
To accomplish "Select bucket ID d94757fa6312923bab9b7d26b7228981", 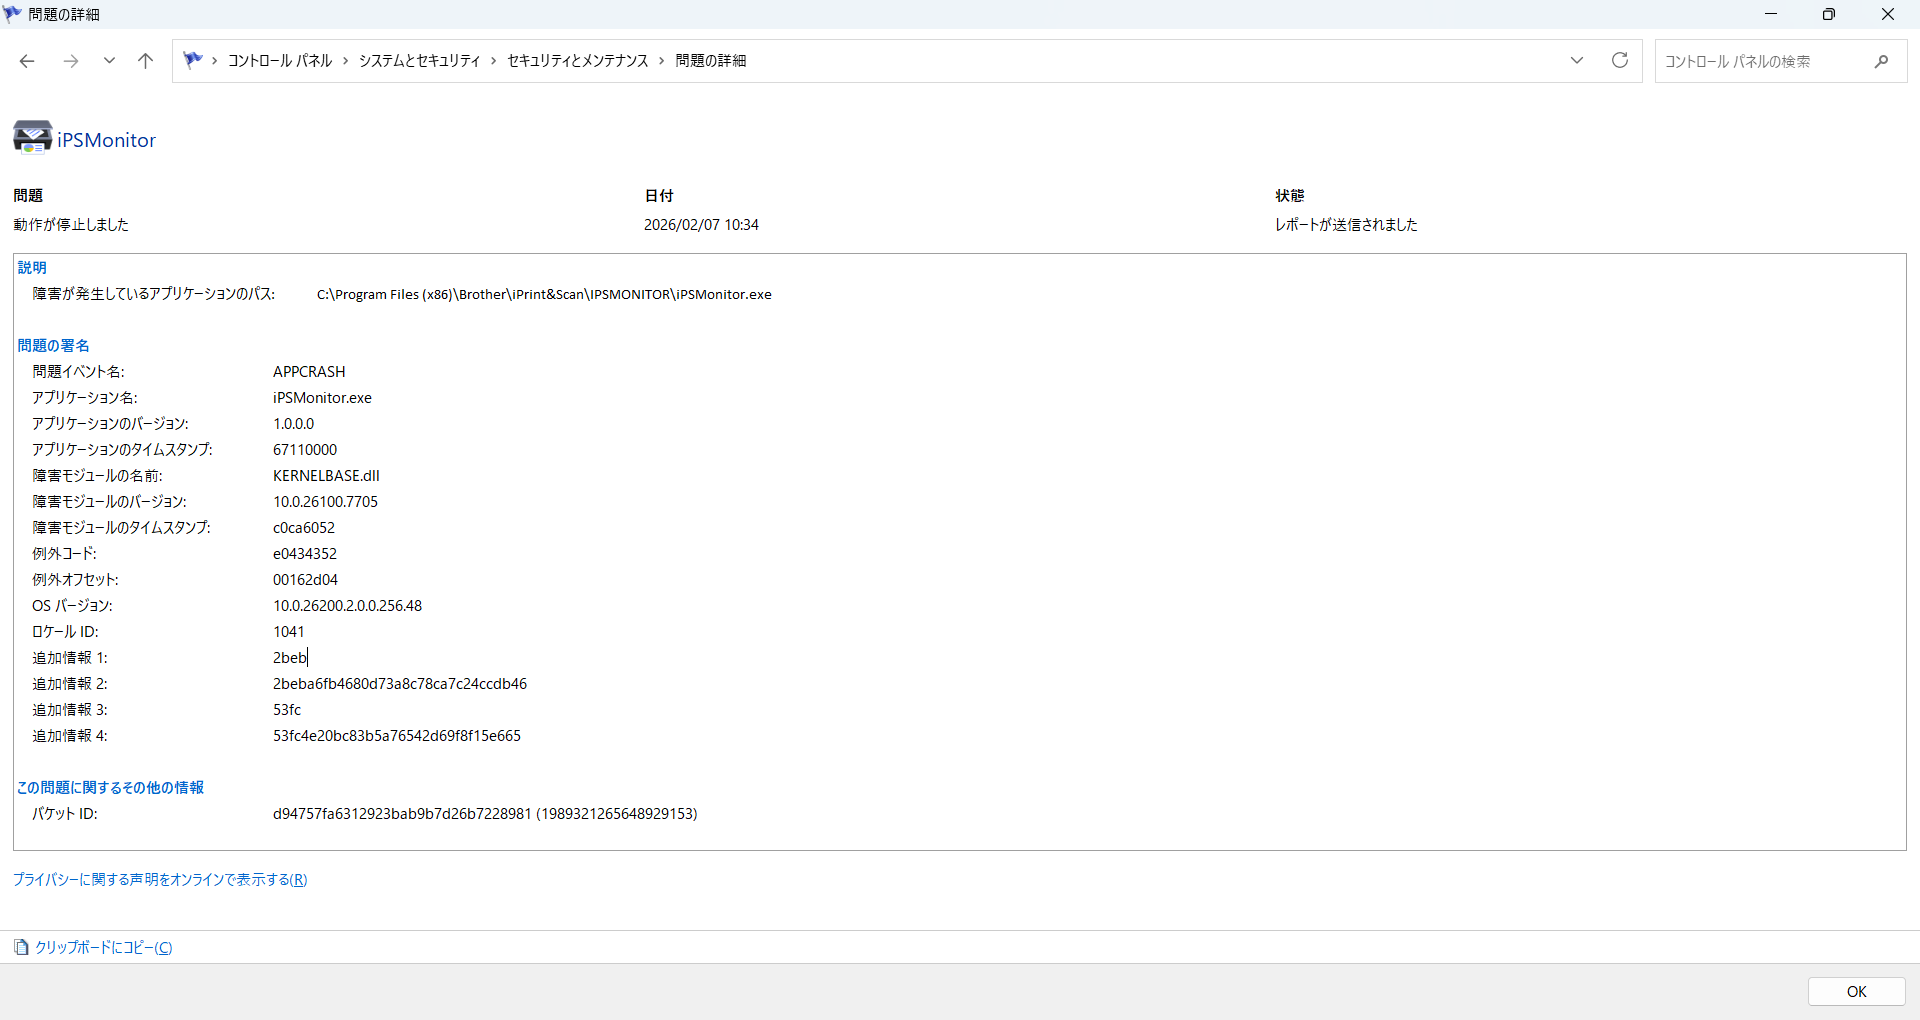I will 402,814.
